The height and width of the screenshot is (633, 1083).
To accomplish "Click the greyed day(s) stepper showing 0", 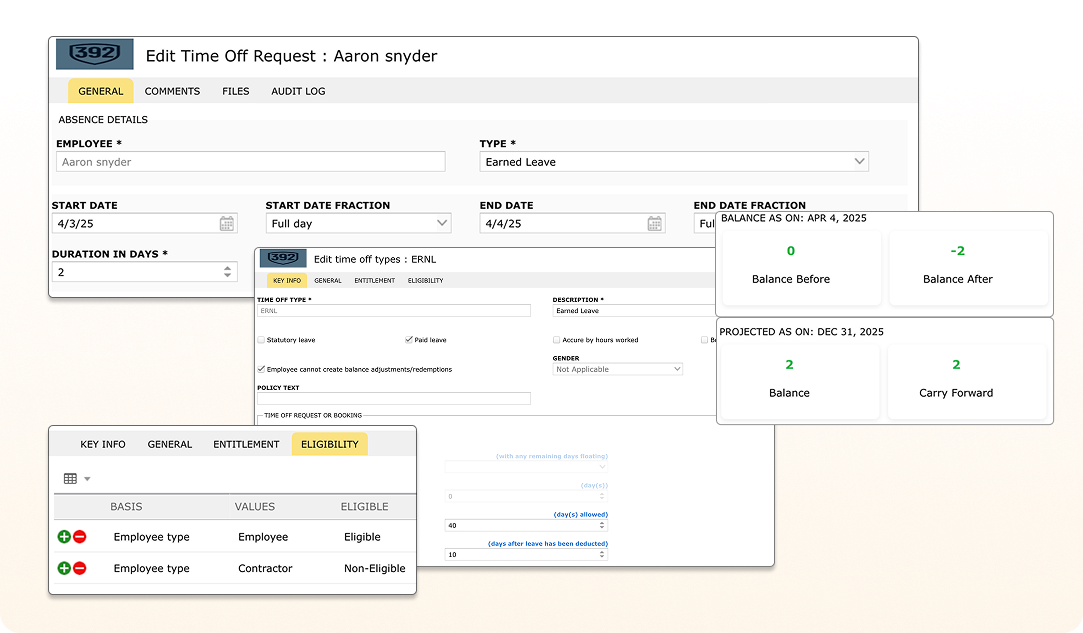I will click(x=602, y=496).
